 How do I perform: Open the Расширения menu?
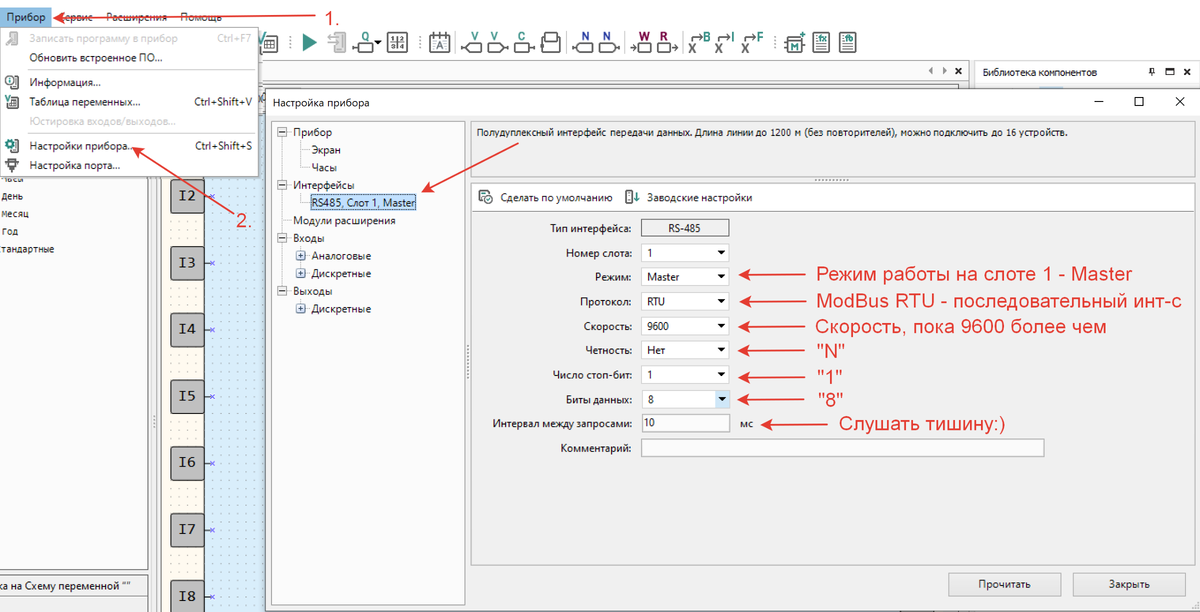tap(136, 18)
